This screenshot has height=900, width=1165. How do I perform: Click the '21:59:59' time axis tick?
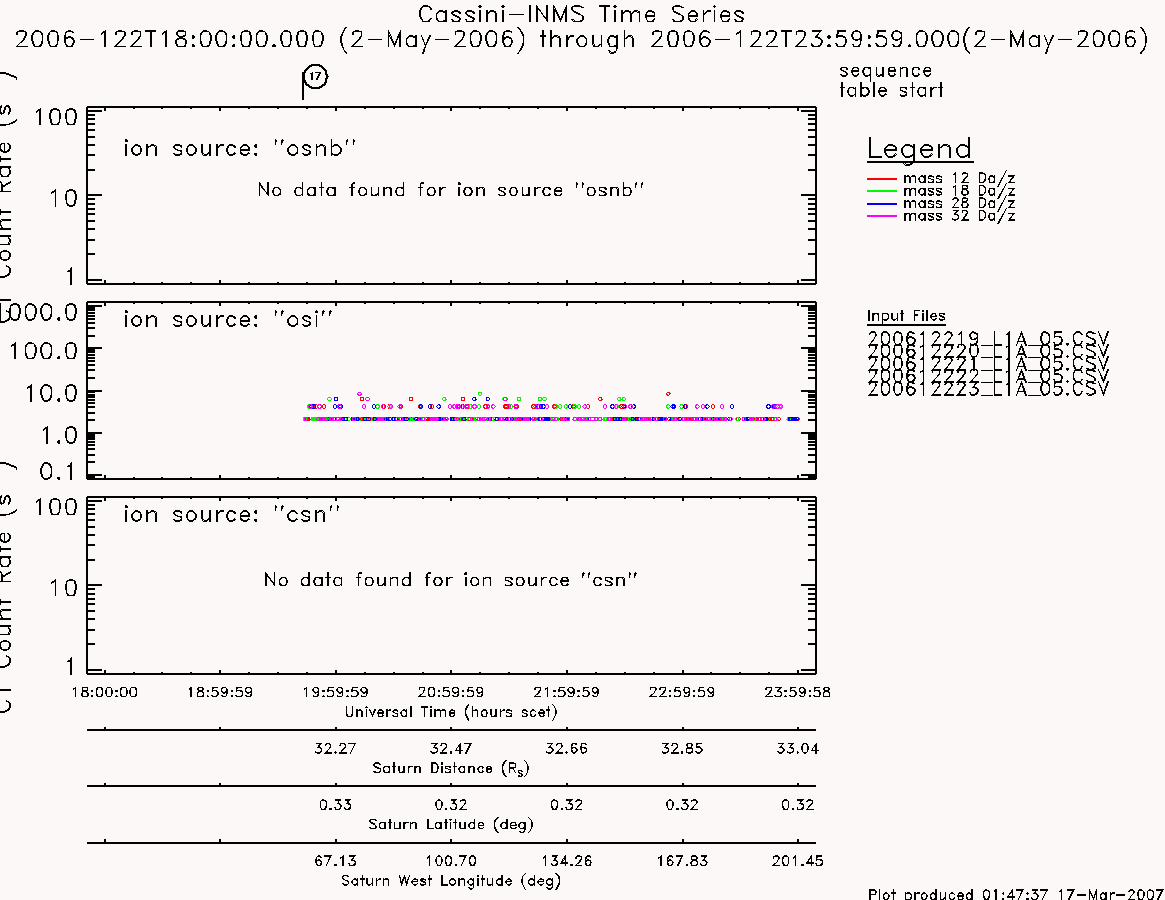(x=566, y=692)
